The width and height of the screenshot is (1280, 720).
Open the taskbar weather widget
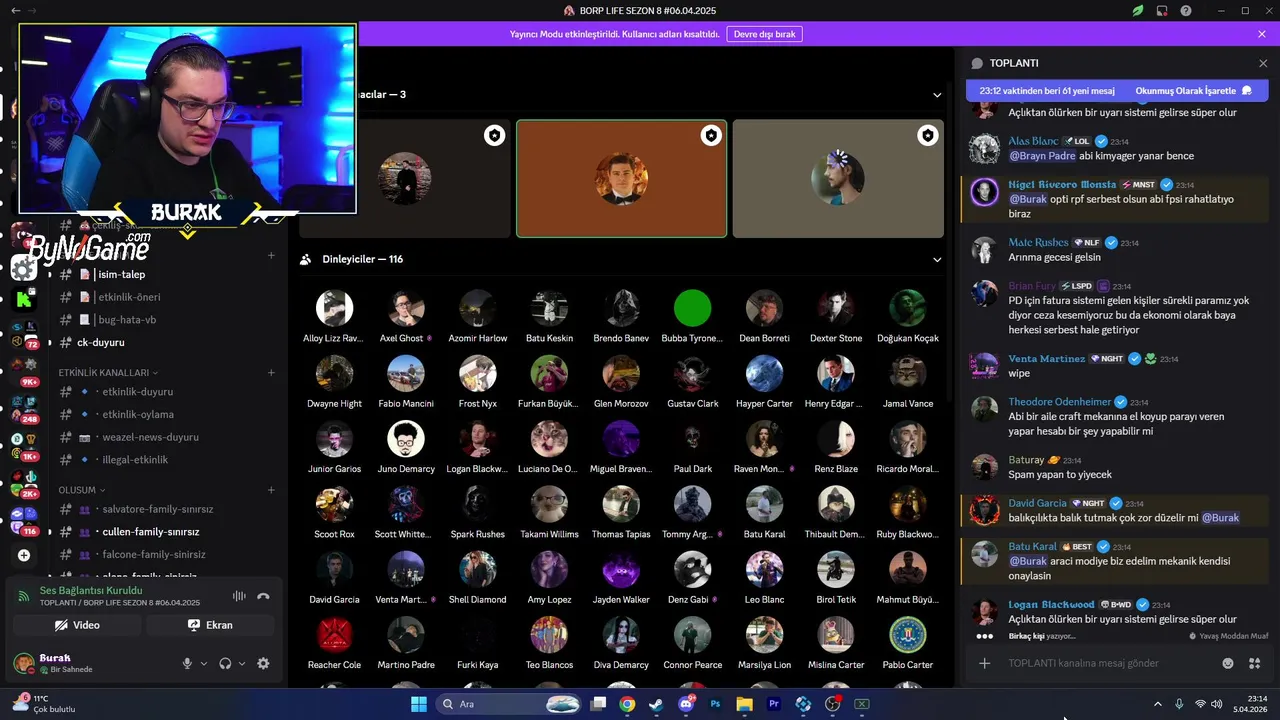coord(45,704)
